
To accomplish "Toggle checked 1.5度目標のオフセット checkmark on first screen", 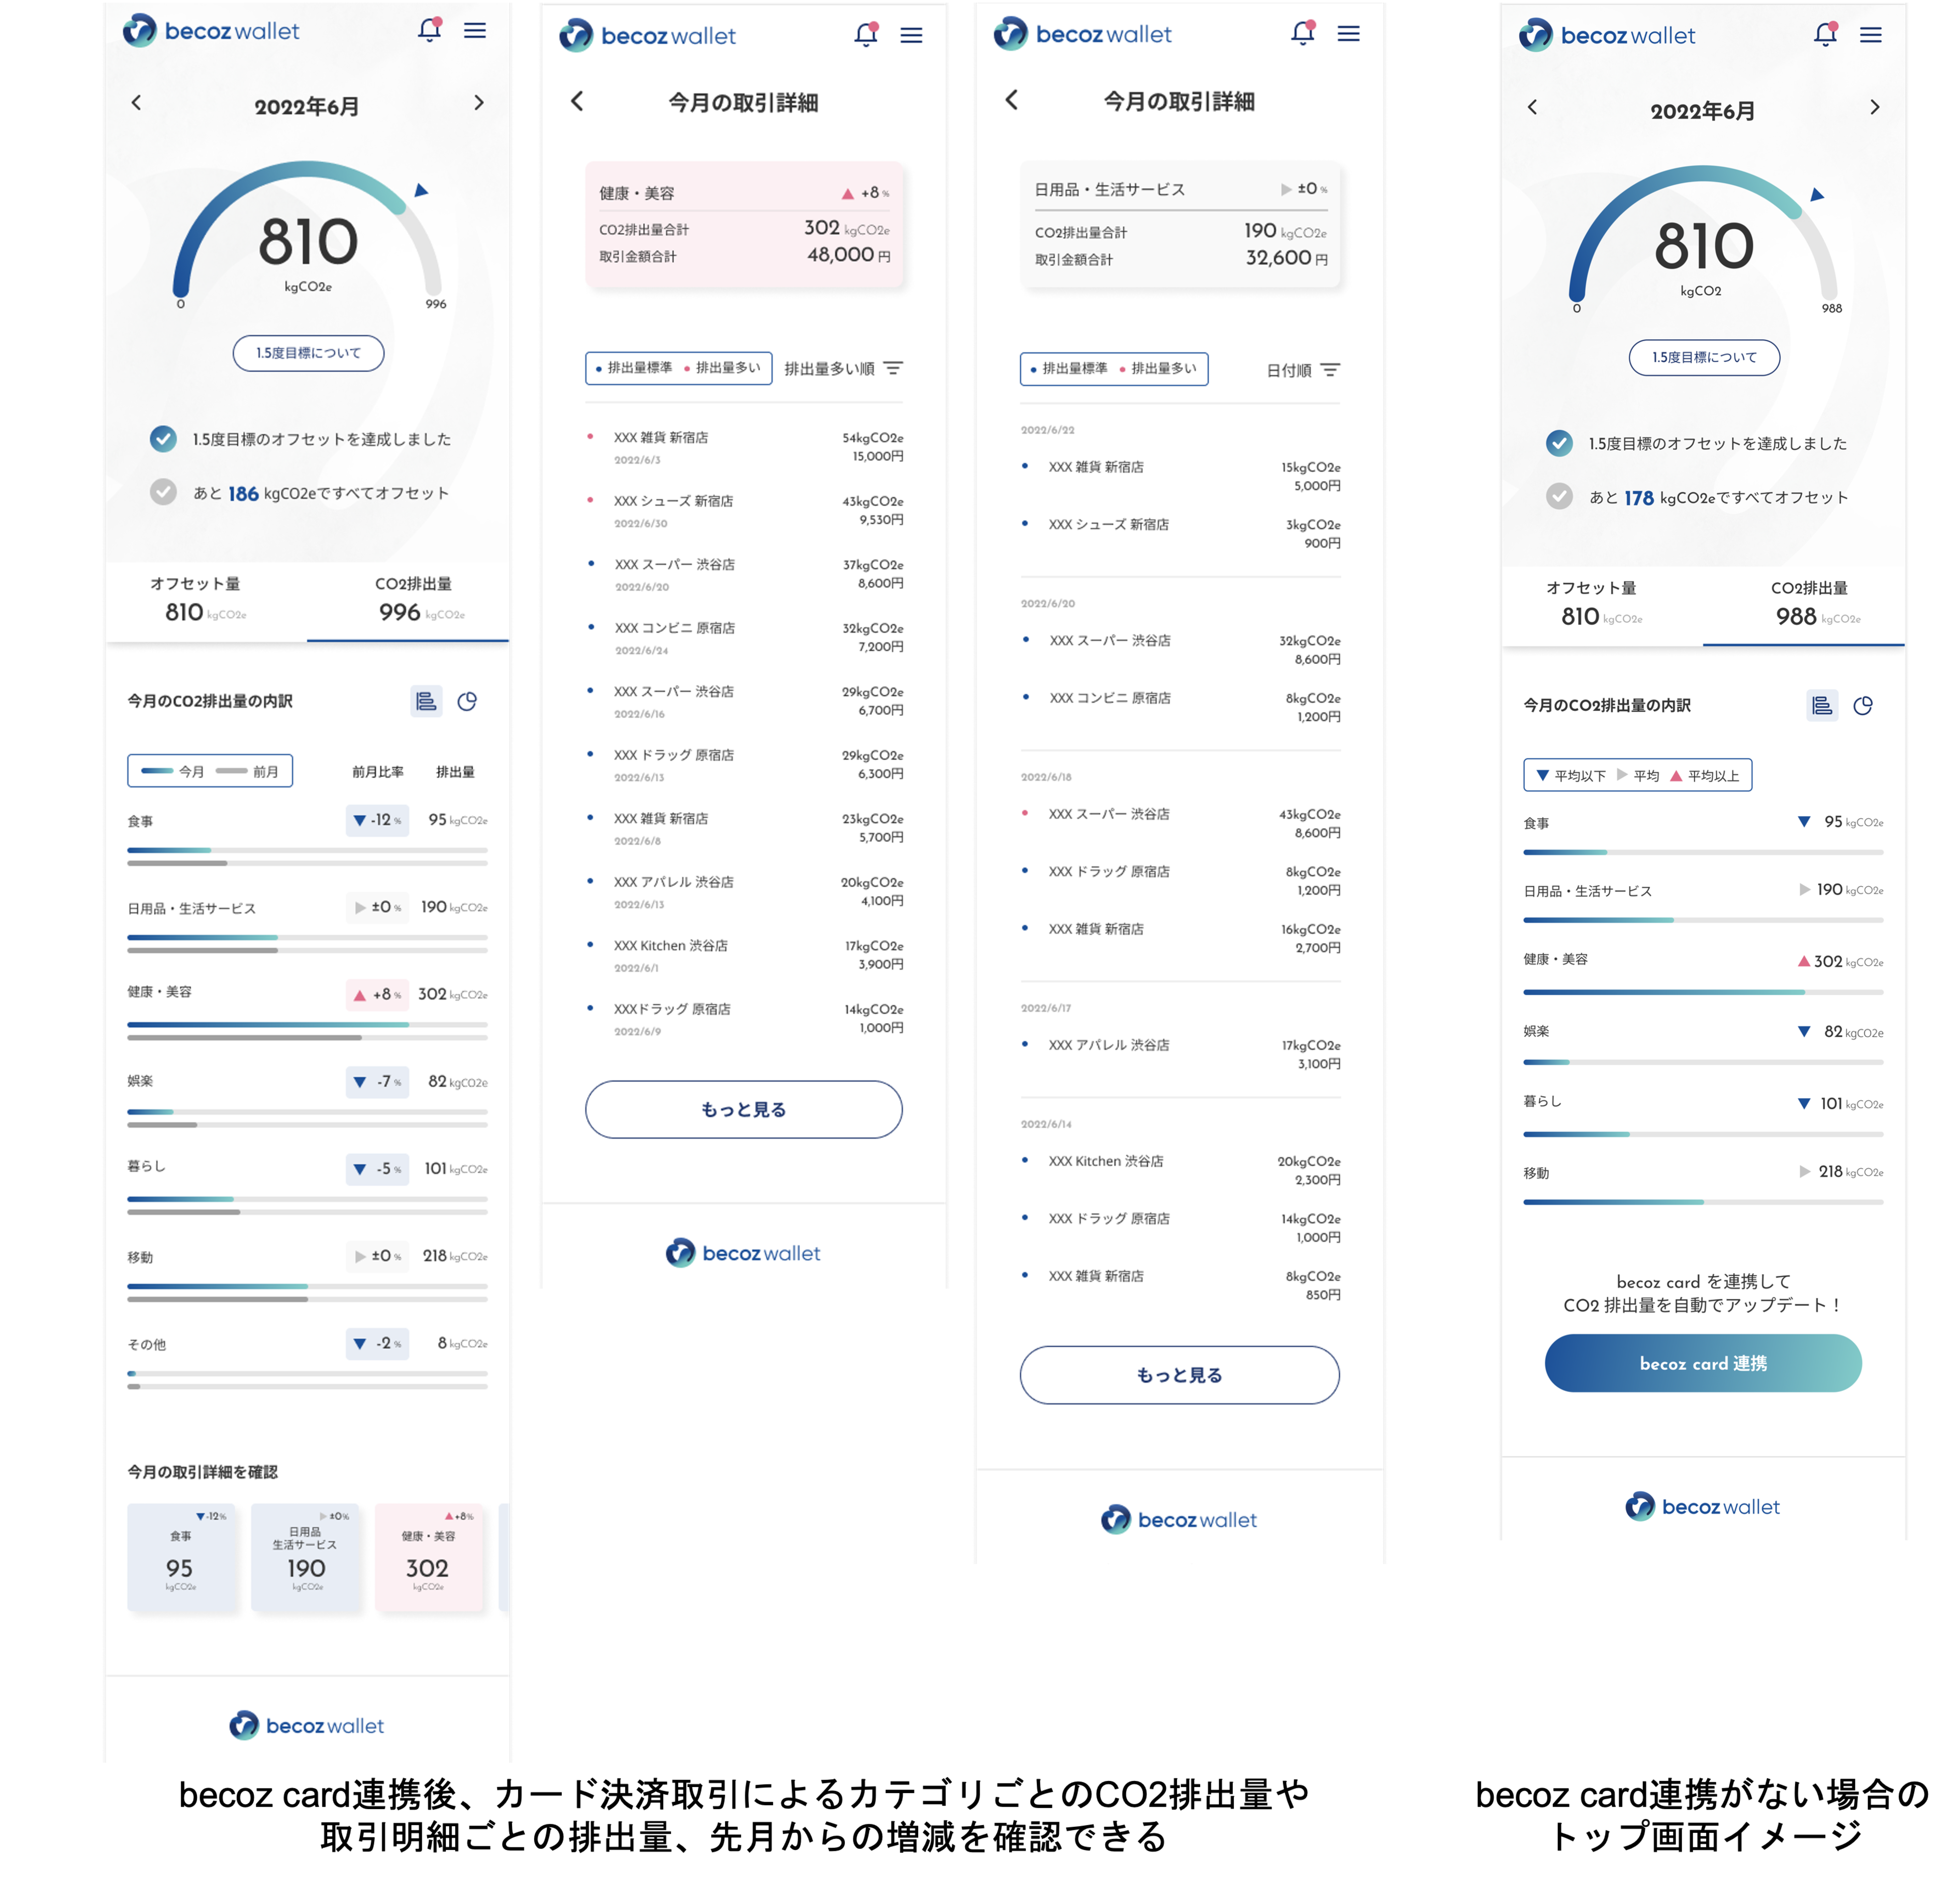I will point(163,438).
